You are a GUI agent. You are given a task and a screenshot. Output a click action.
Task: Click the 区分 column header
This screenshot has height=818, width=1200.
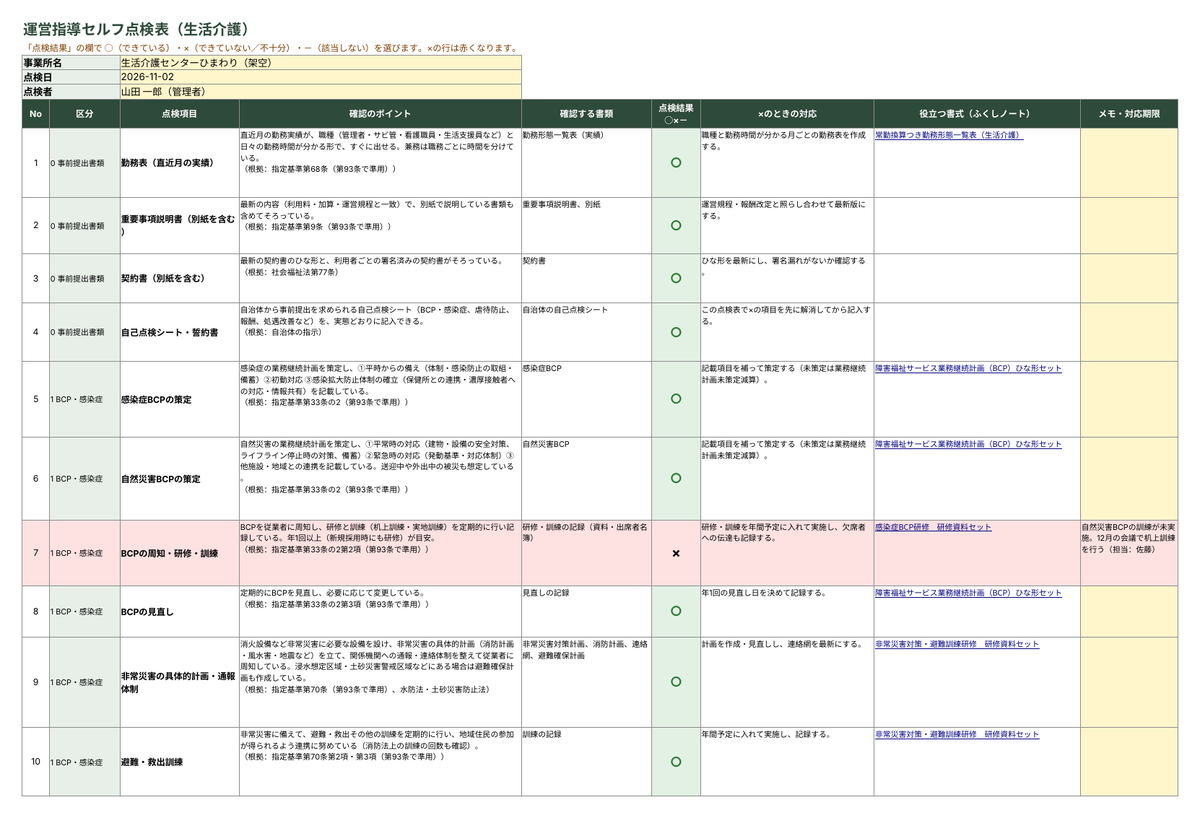[85, 114]
